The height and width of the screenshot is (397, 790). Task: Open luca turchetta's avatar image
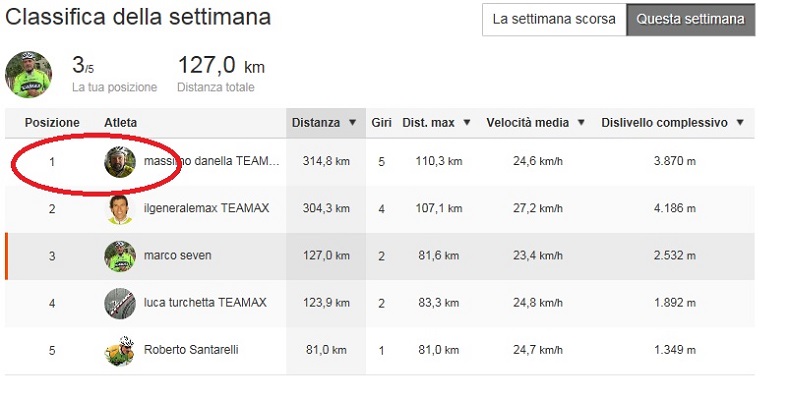coord(120,303)
